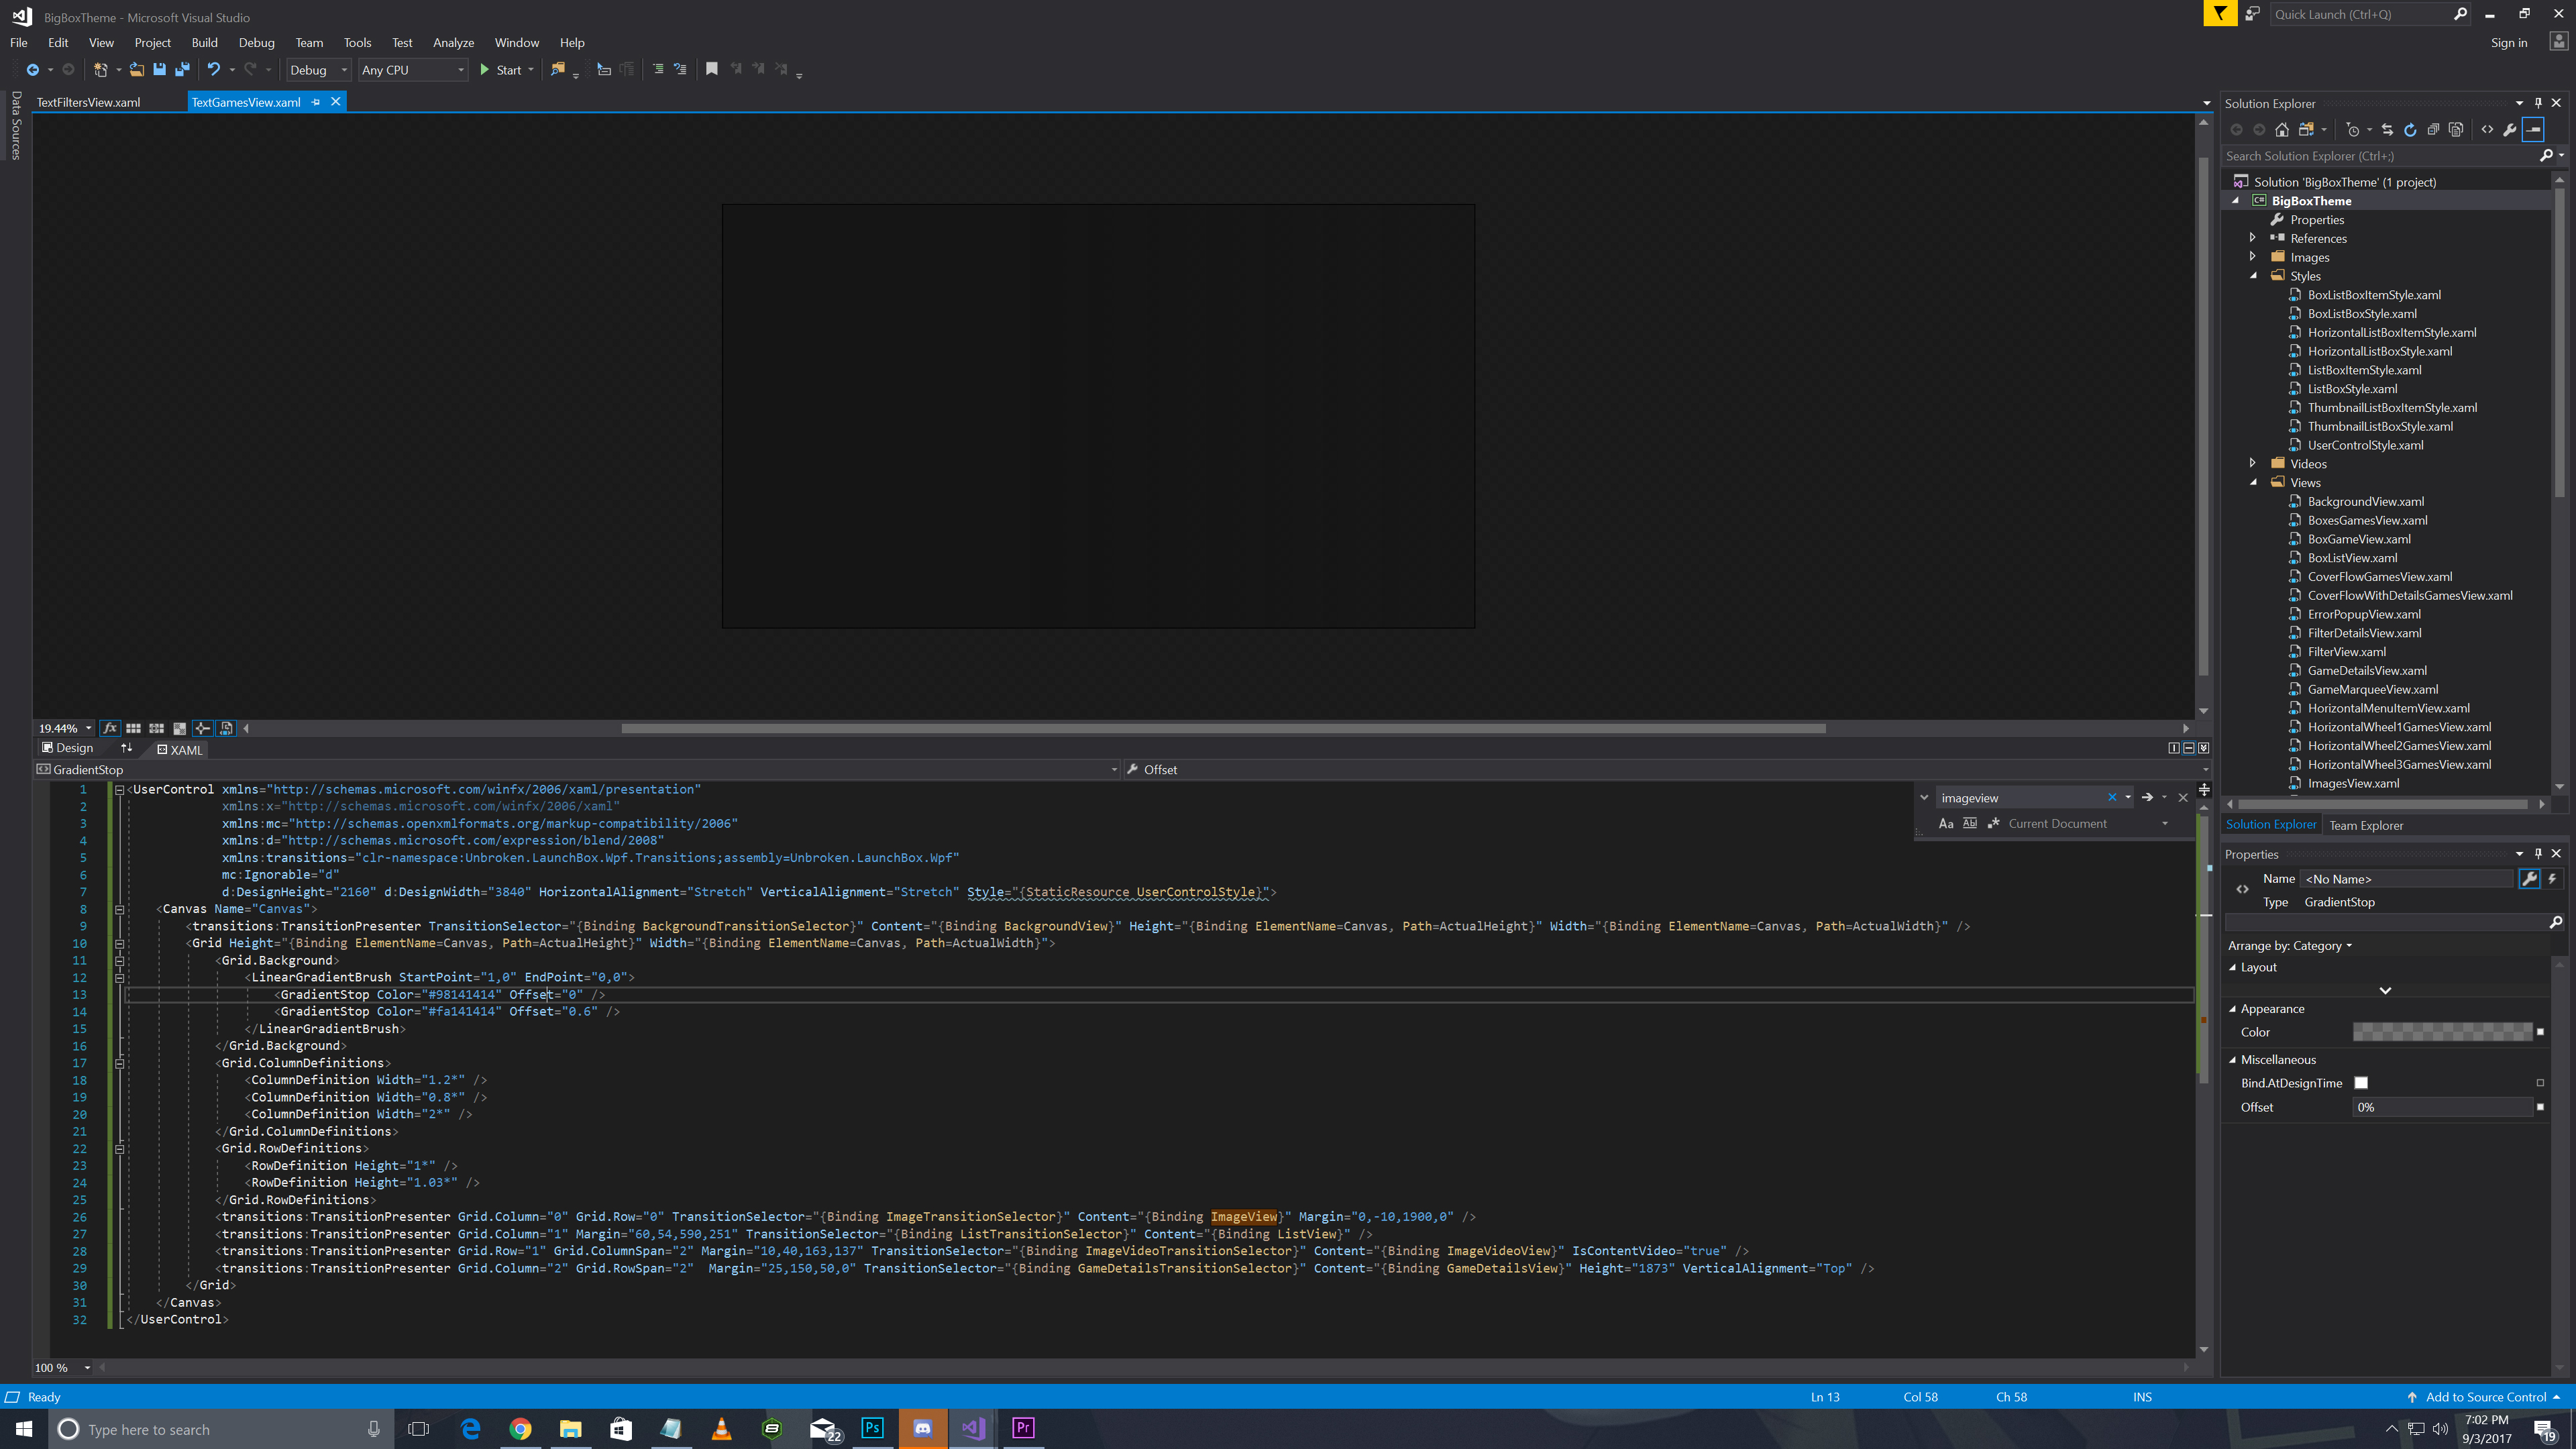Click wrench Properties icon in Solution Explorer
The image size is (2576, 1449).
click(x=2510, y=130)
